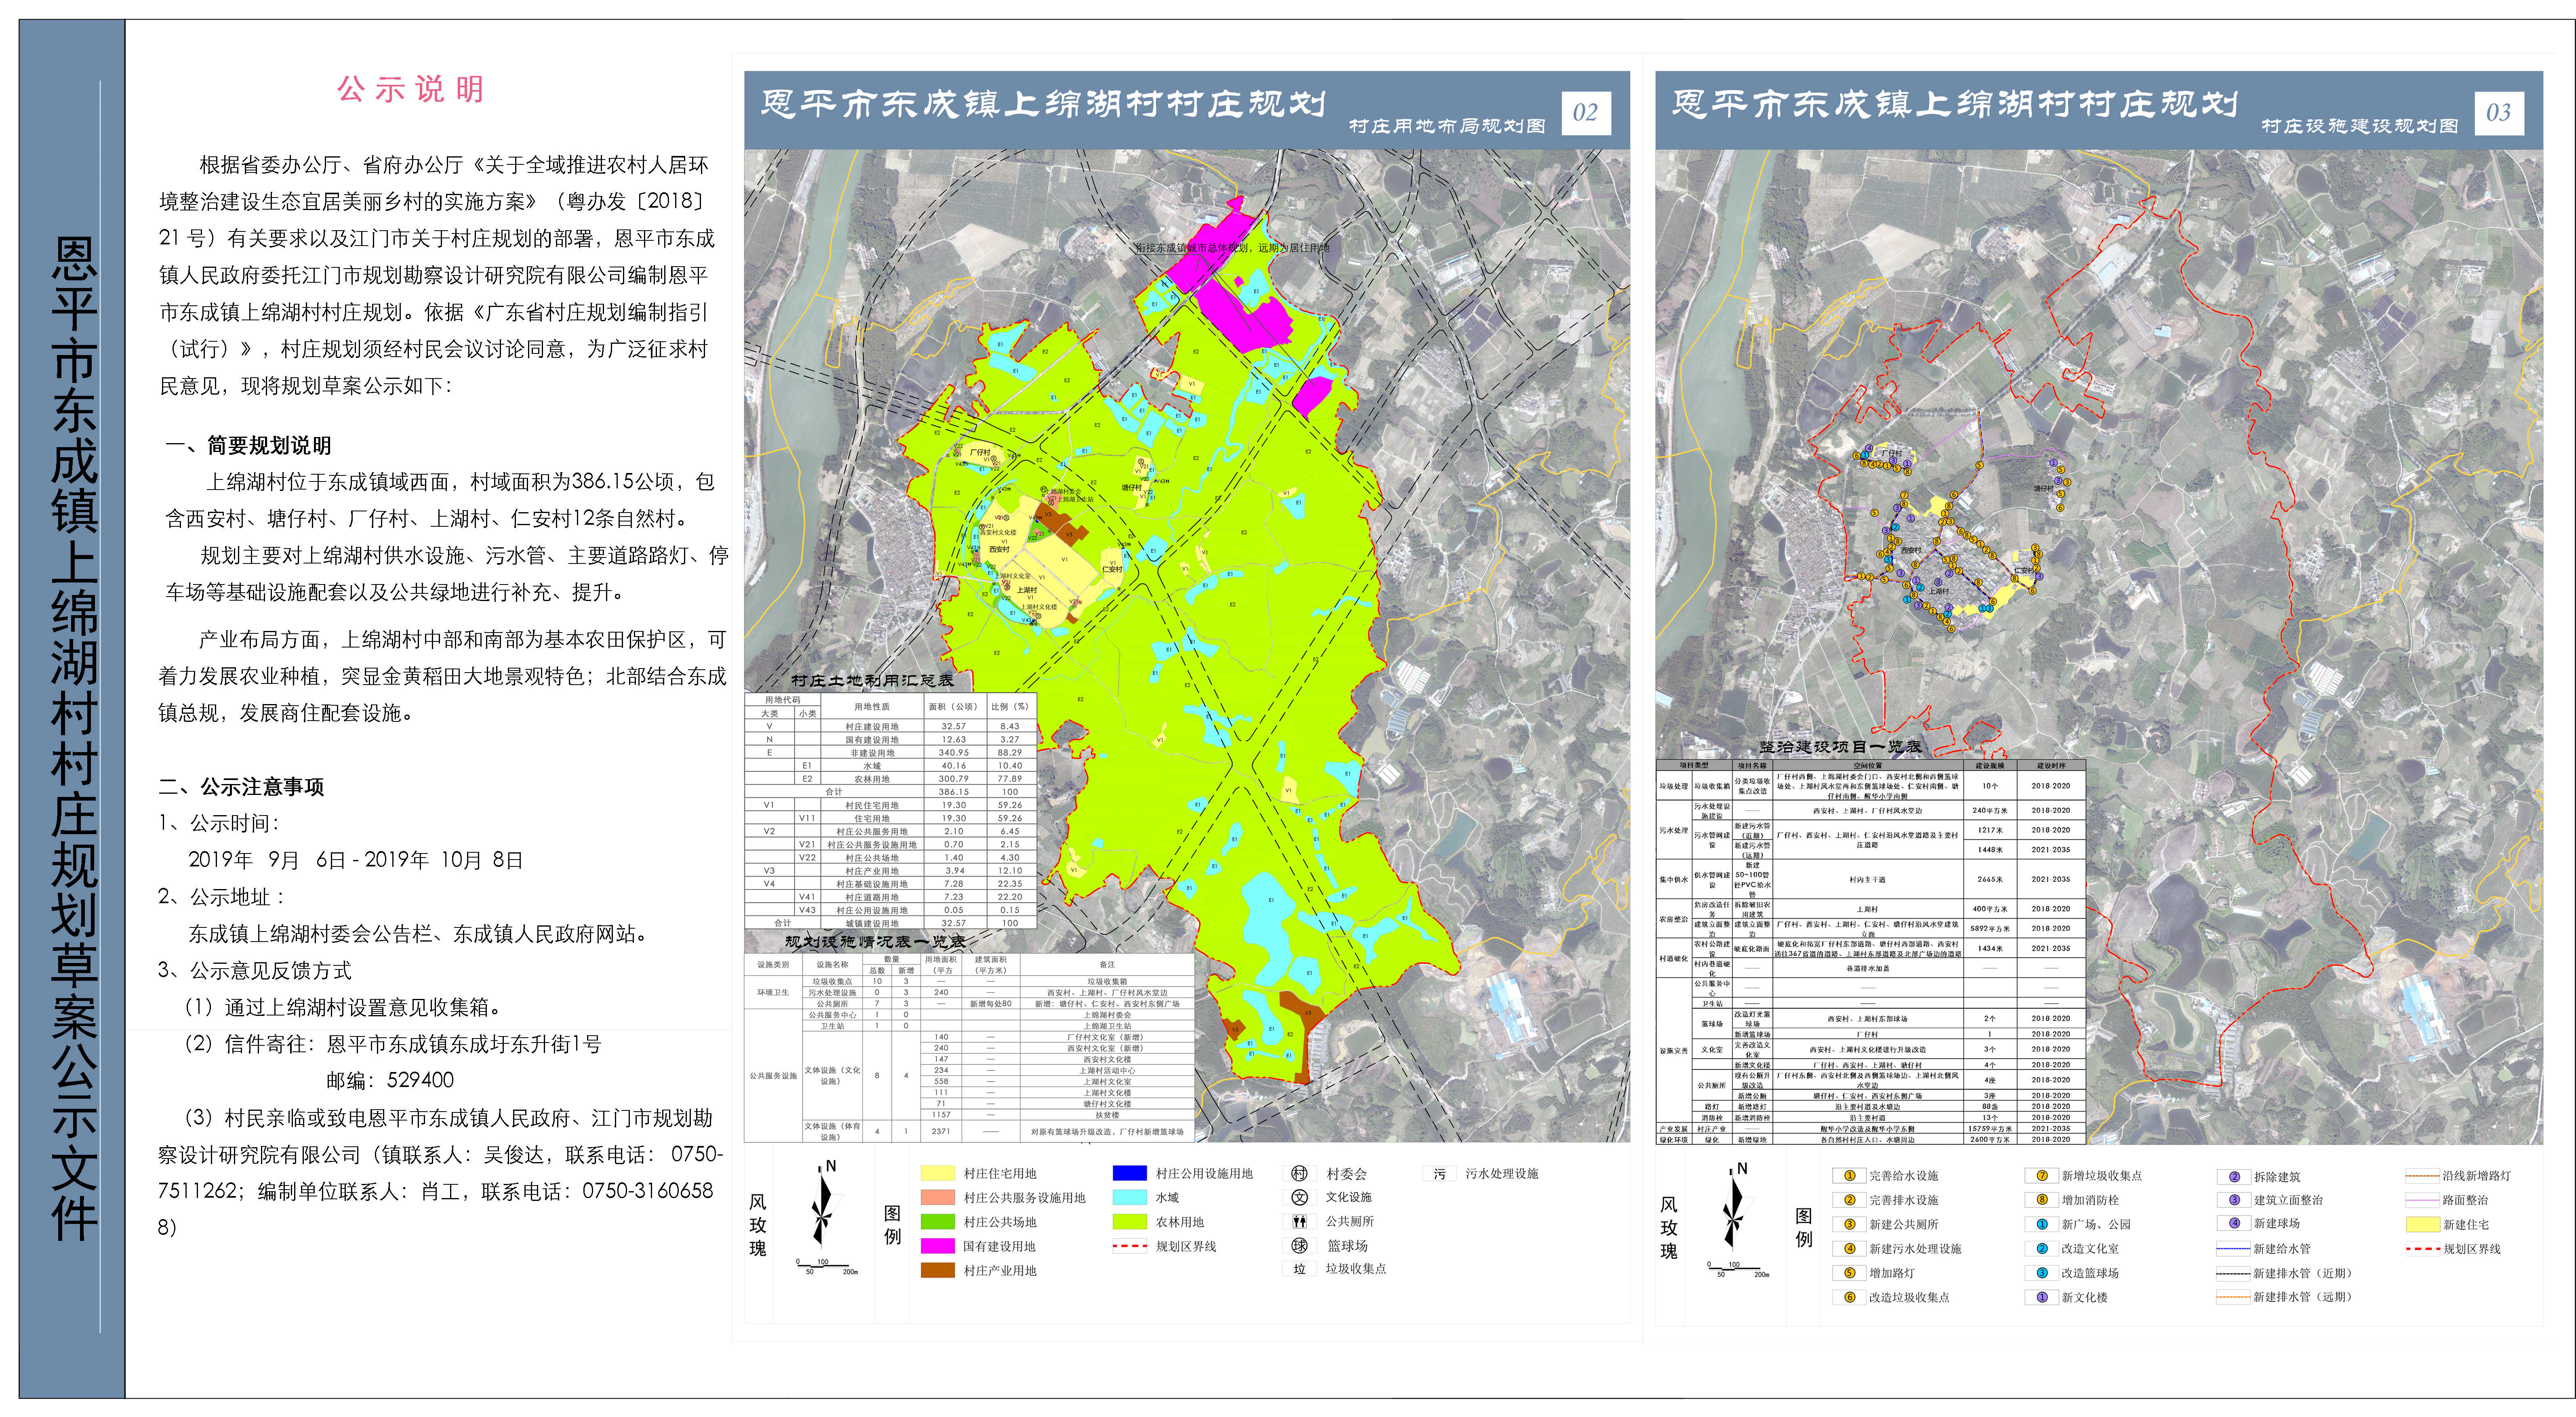Click legend marker 4 新建污水处理设施
The width and height of the screenshot is (2576, 1417).
click(1849, 1249)
